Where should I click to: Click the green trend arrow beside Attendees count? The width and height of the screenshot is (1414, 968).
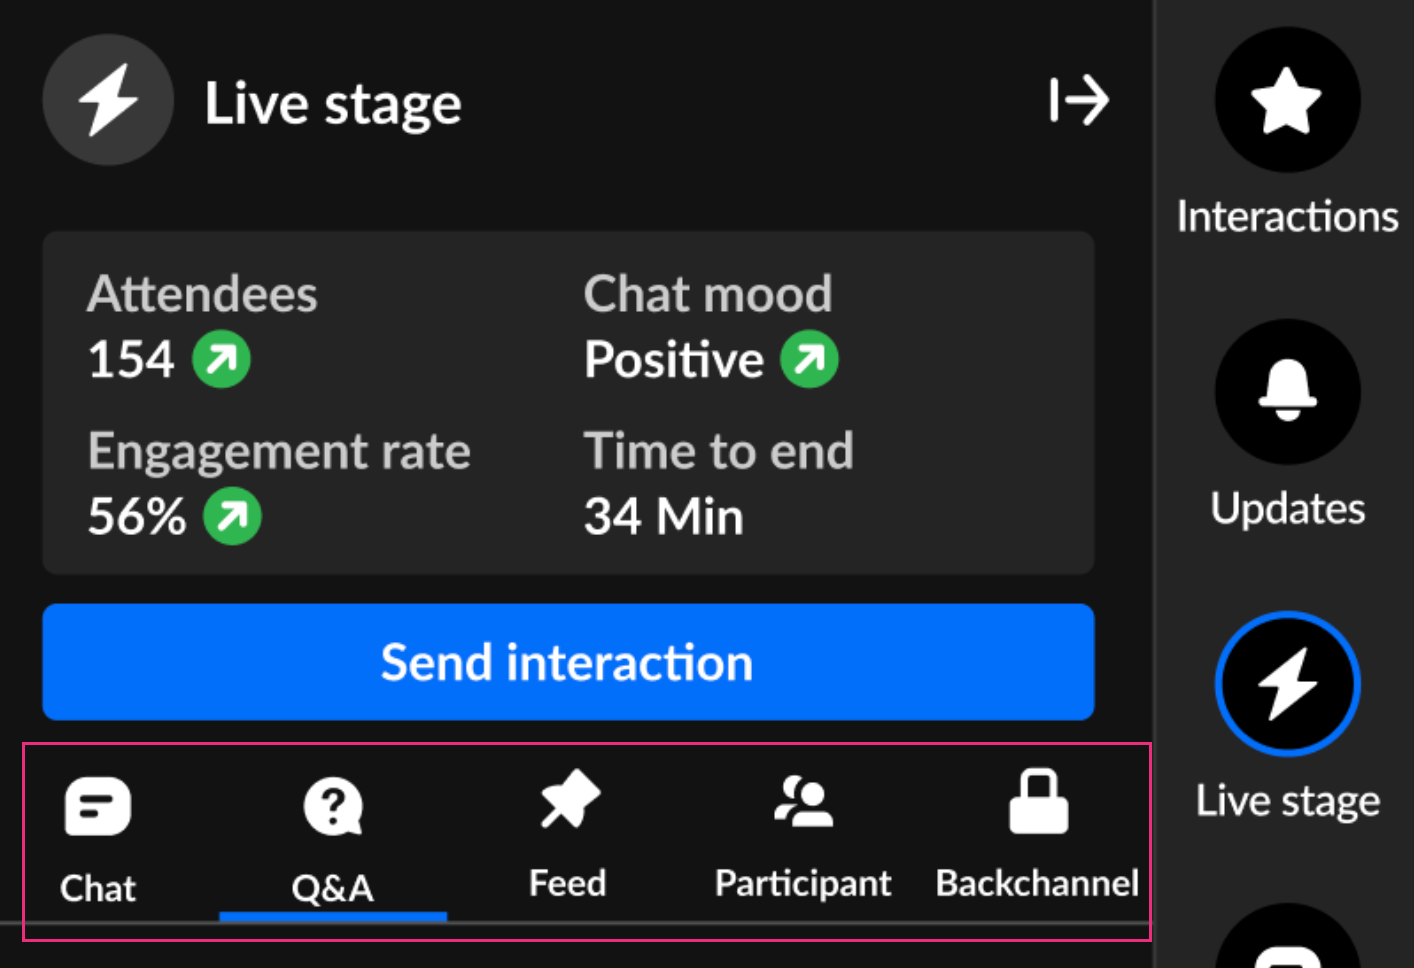coord(222,360)
